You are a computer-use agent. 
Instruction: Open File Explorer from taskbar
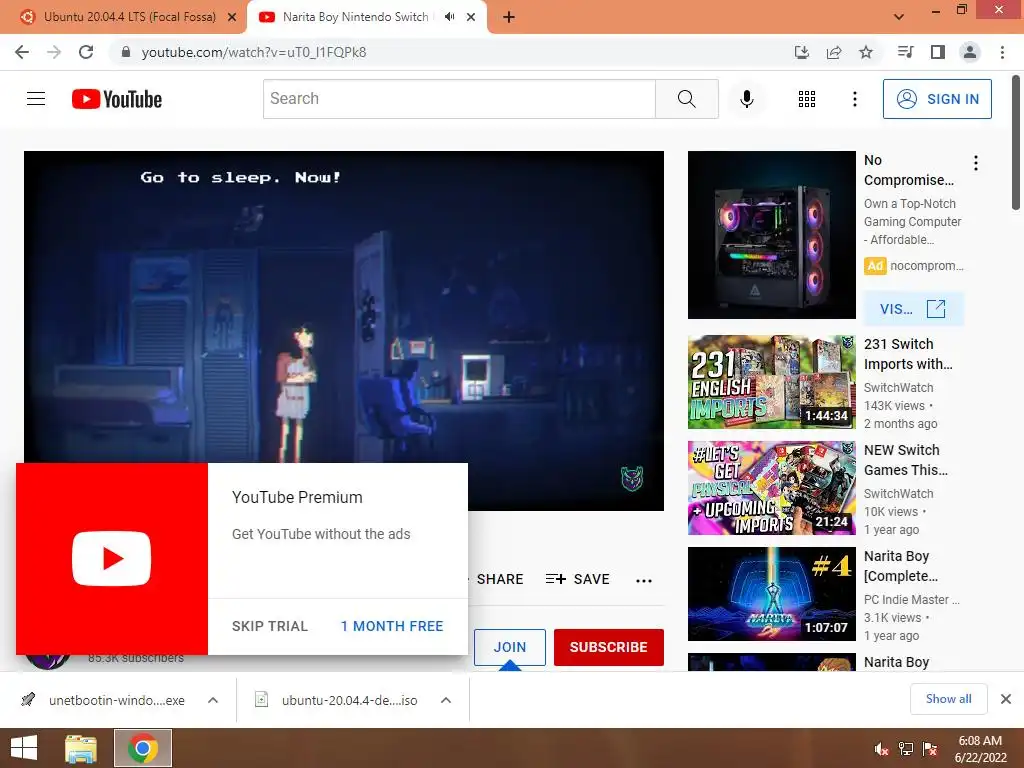[x=81, y=748]
